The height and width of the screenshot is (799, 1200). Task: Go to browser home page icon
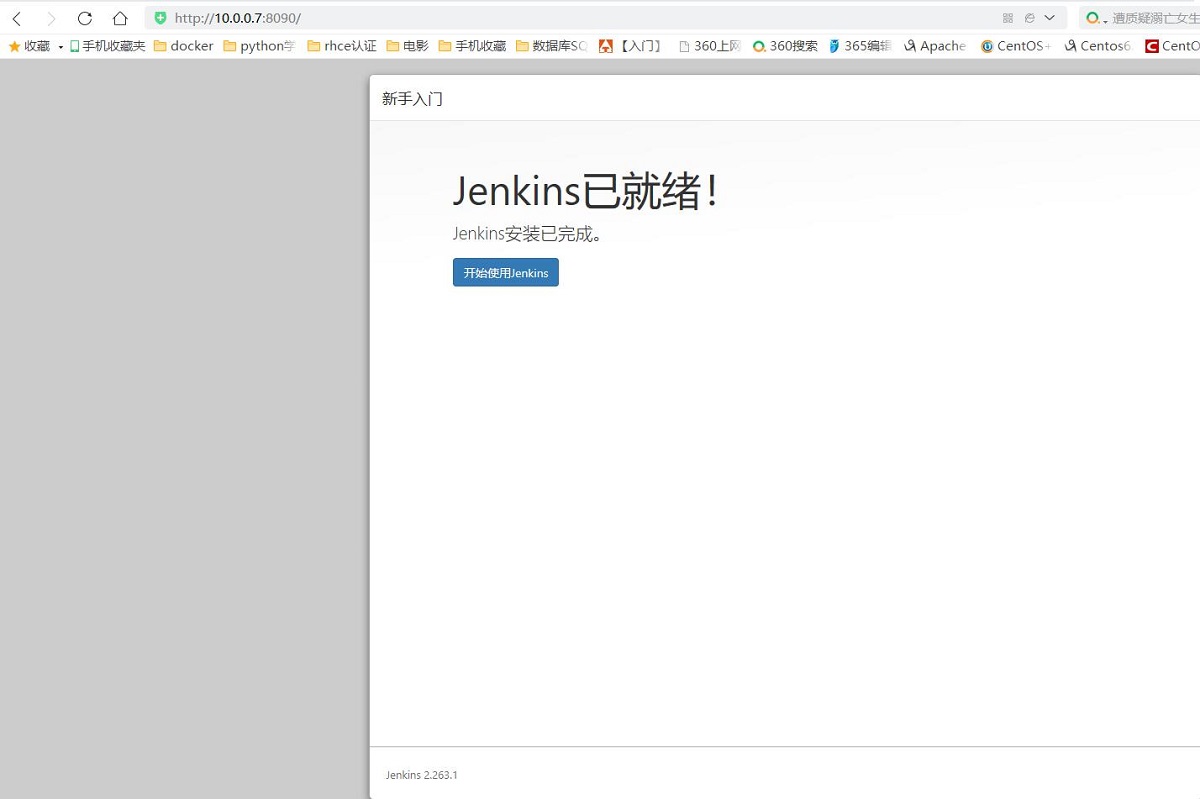[120, 18]
